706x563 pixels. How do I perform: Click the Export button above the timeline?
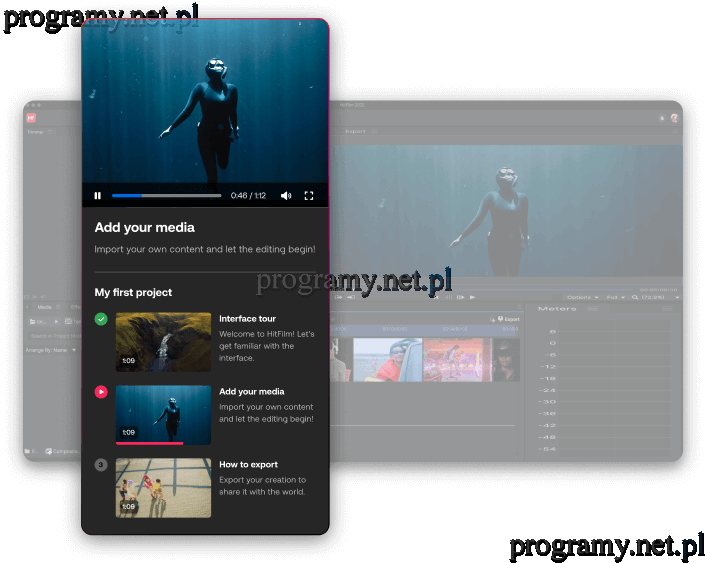(x=508, y=319)
